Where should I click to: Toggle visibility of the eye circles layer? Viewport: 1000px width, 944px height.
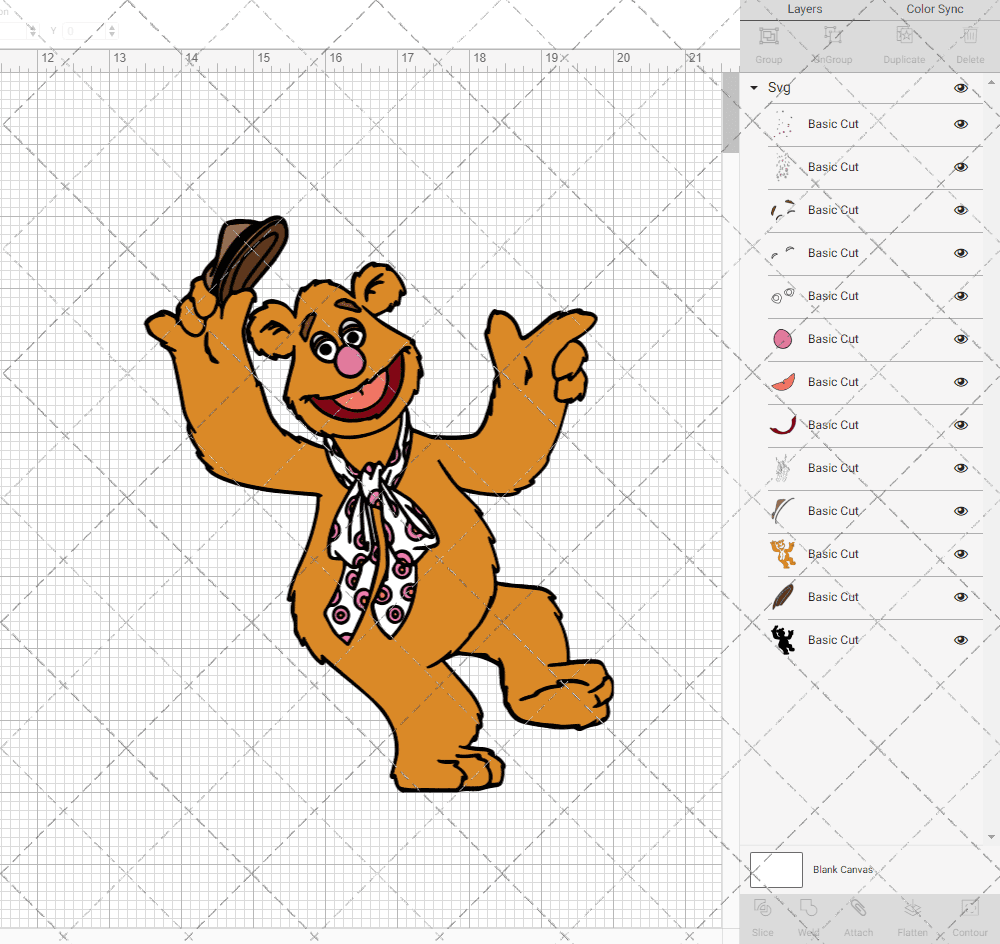pyautogui.click(x=961, y=296)
